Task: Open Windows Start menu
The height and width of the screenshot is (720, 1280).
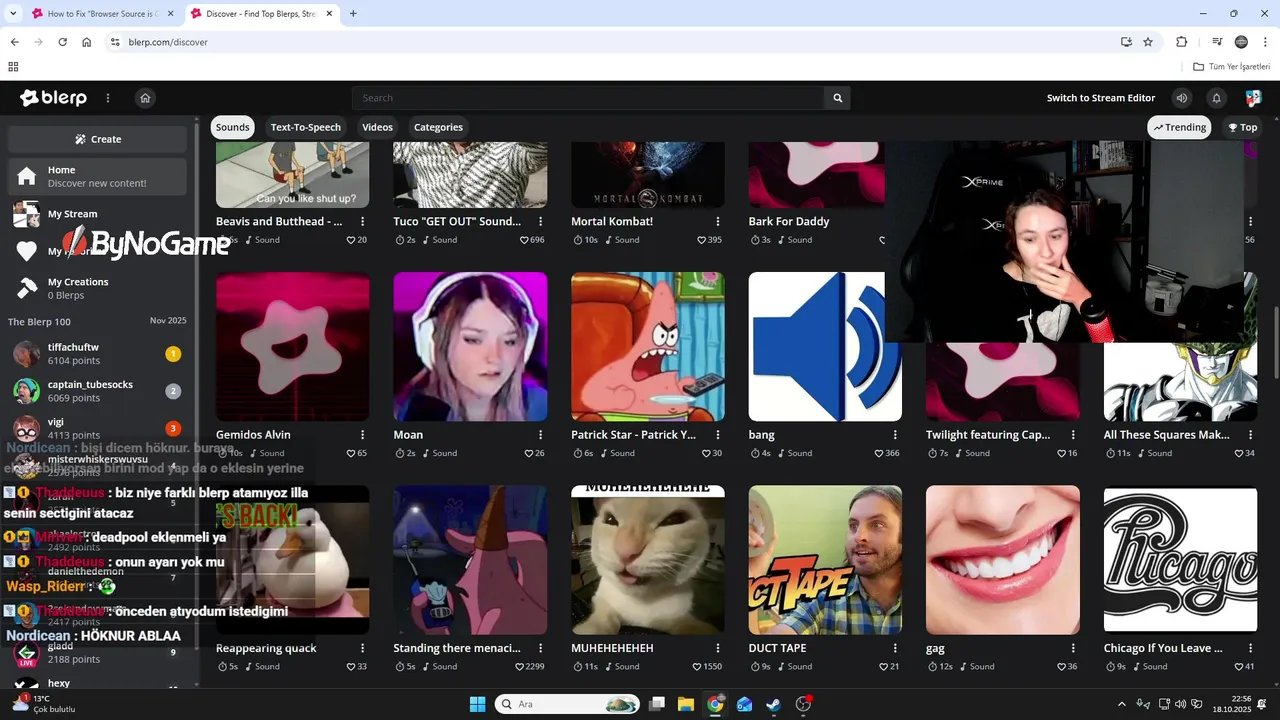Action: [477, 704]
